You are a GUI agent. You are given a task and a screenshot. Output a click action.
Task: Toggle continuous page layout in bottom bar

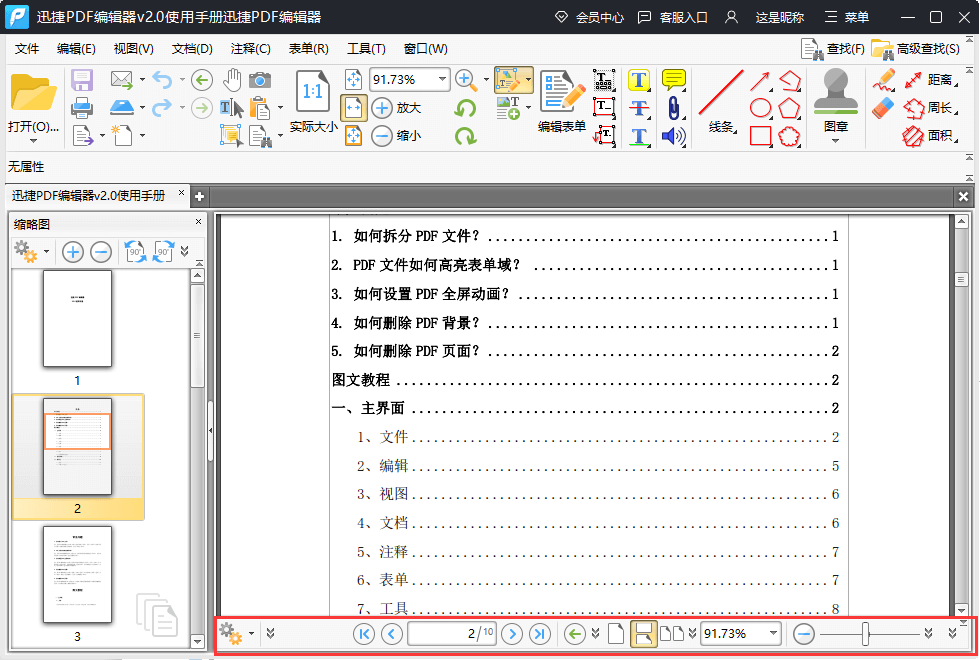[644, 634]
